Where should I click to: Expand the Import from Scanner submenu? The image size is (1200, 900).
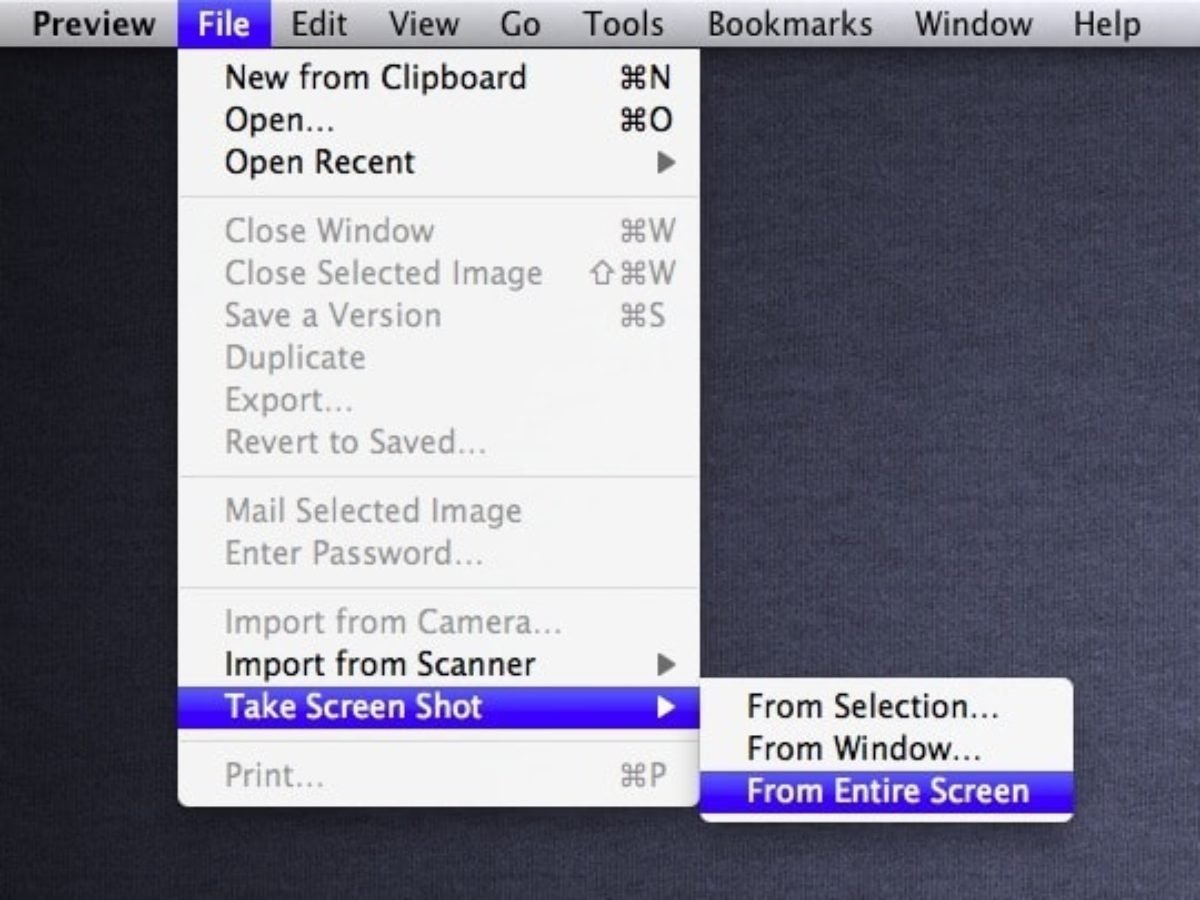tap(438, 664)
